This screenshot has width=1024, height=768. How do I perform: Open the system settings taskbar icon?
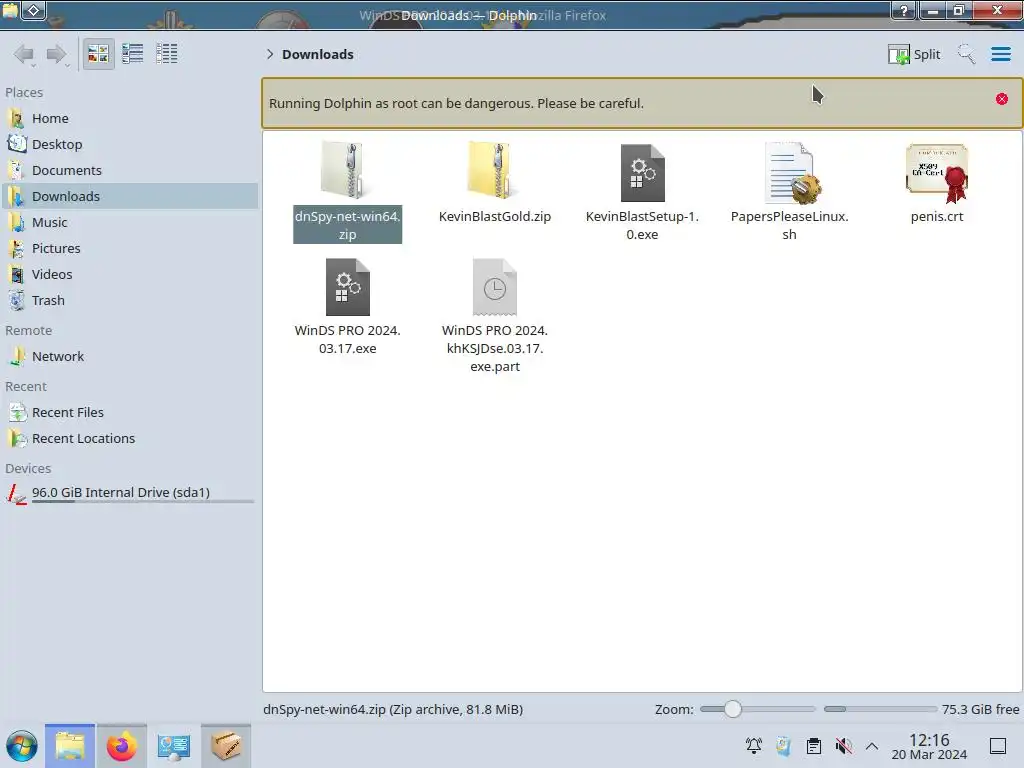pos(174,746)
